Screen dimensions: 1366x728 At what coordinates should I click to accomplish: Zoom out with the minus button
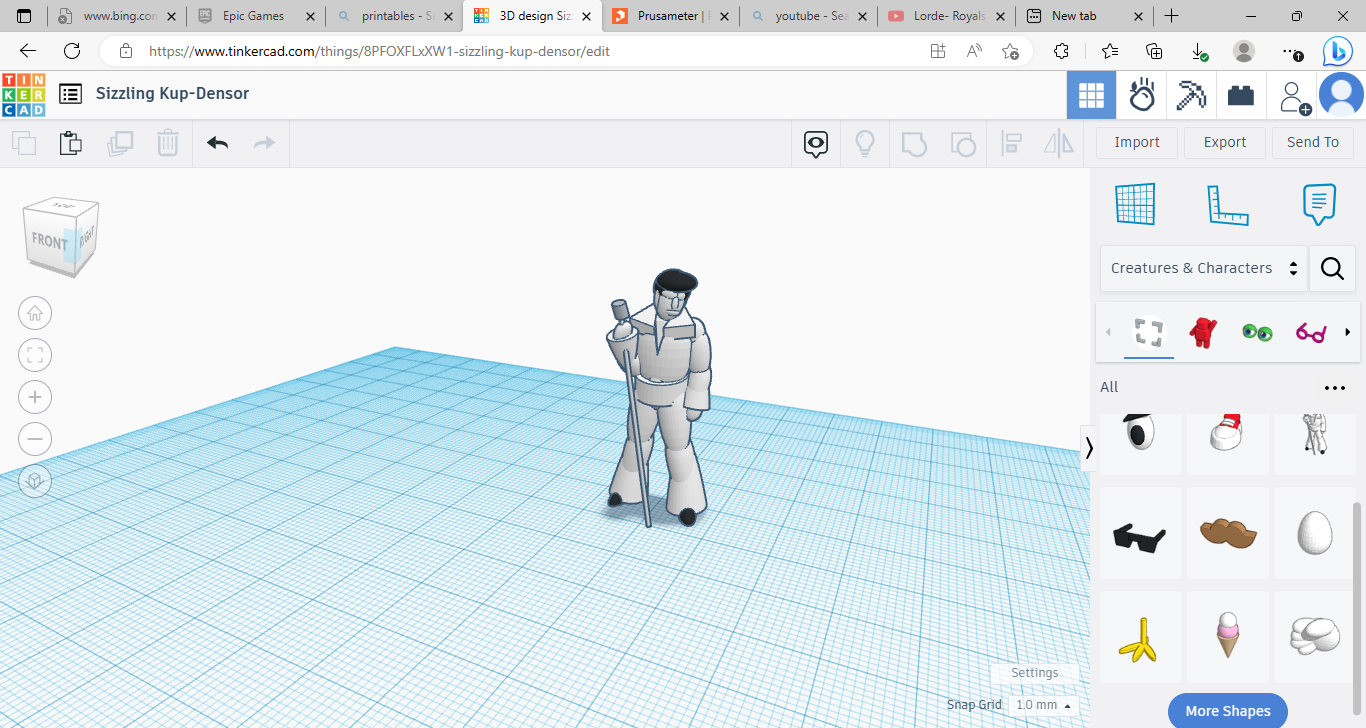tap(35, 439)
